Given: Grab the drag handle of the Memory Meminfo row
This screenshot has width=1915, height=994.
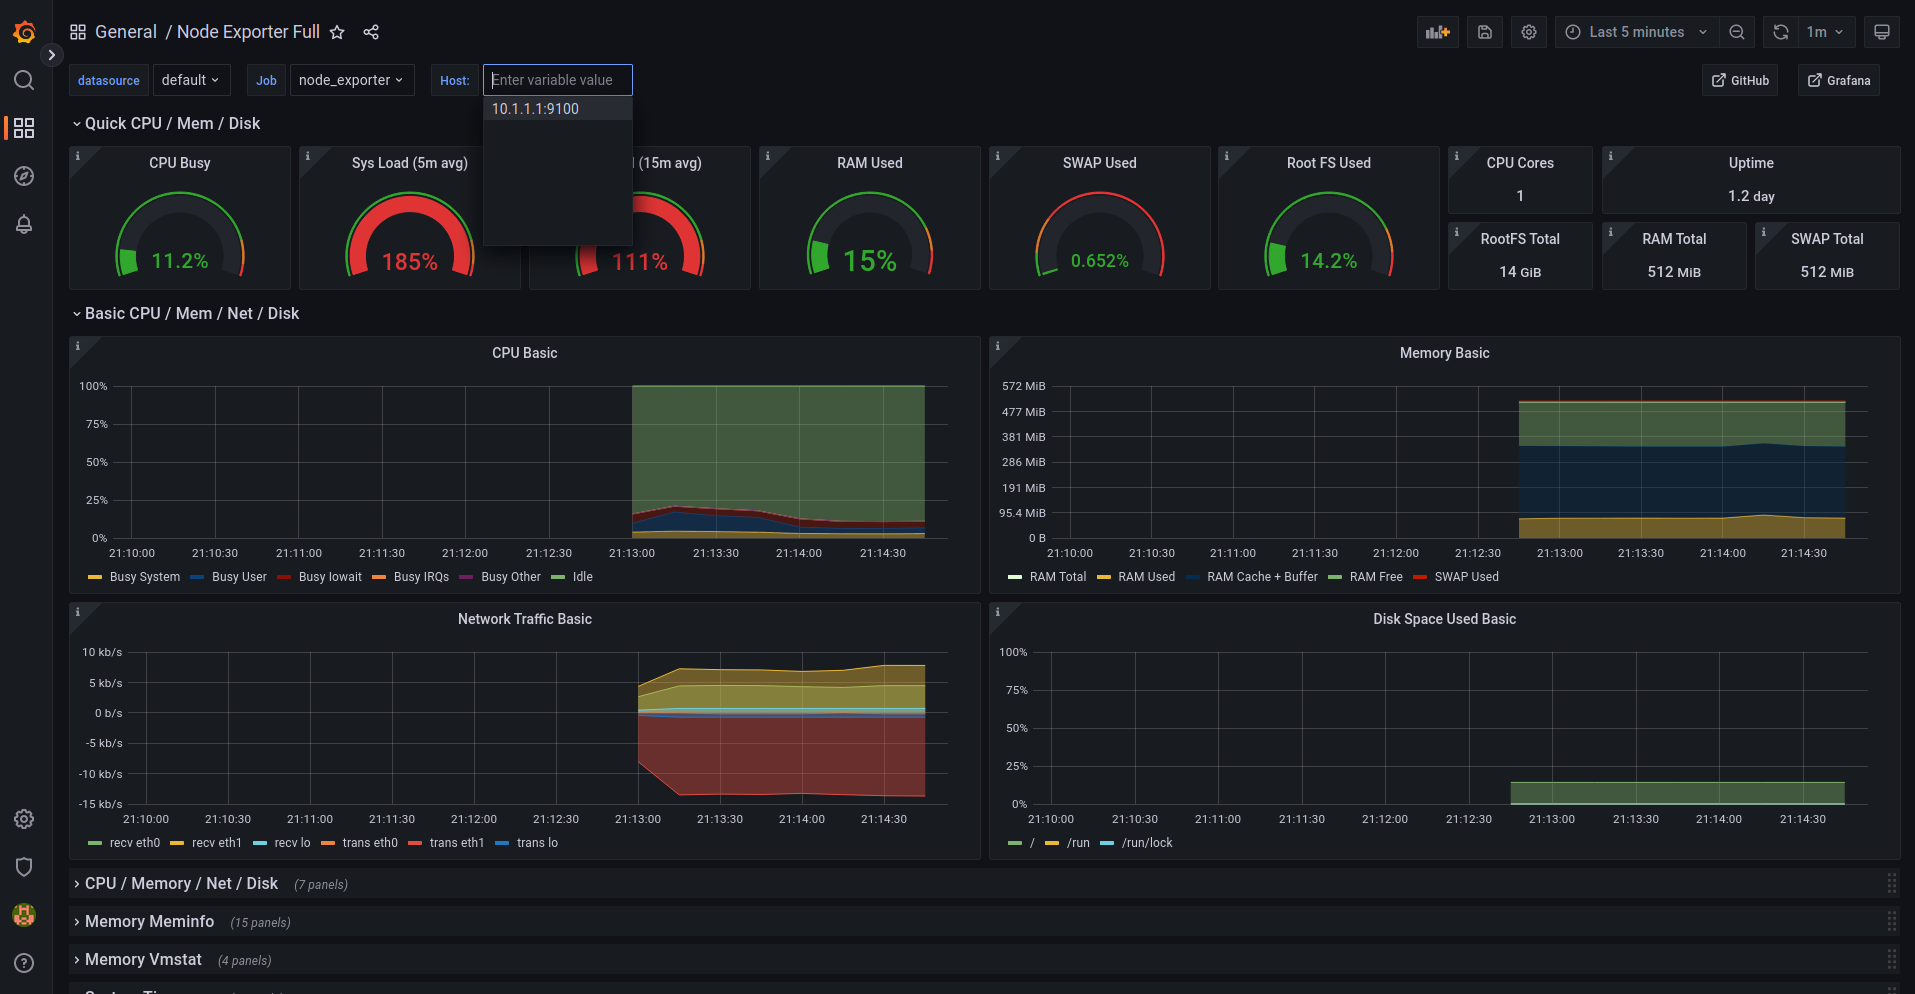Looking at the screenshot, I should pos(1891,921).
